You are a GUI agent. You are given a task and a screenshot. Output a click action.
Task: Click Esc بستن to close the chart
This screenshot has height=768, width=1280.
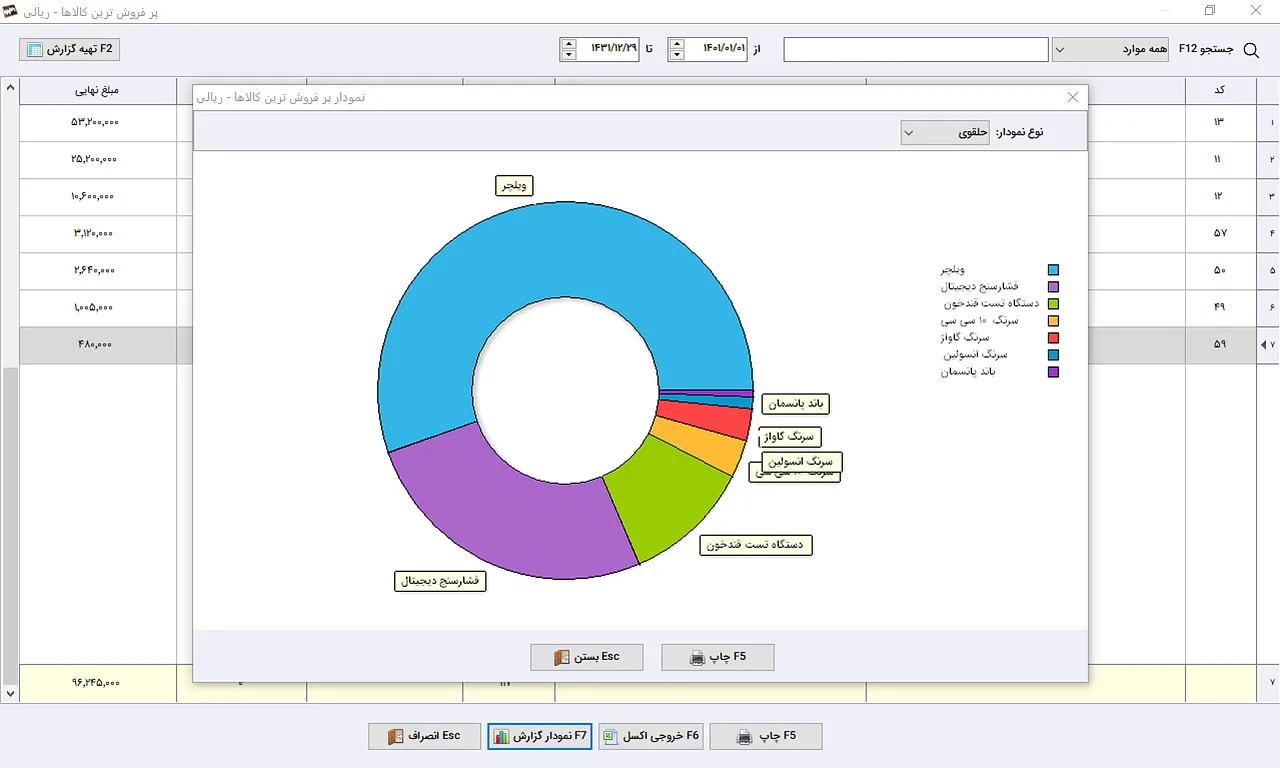tap(587, 657)
